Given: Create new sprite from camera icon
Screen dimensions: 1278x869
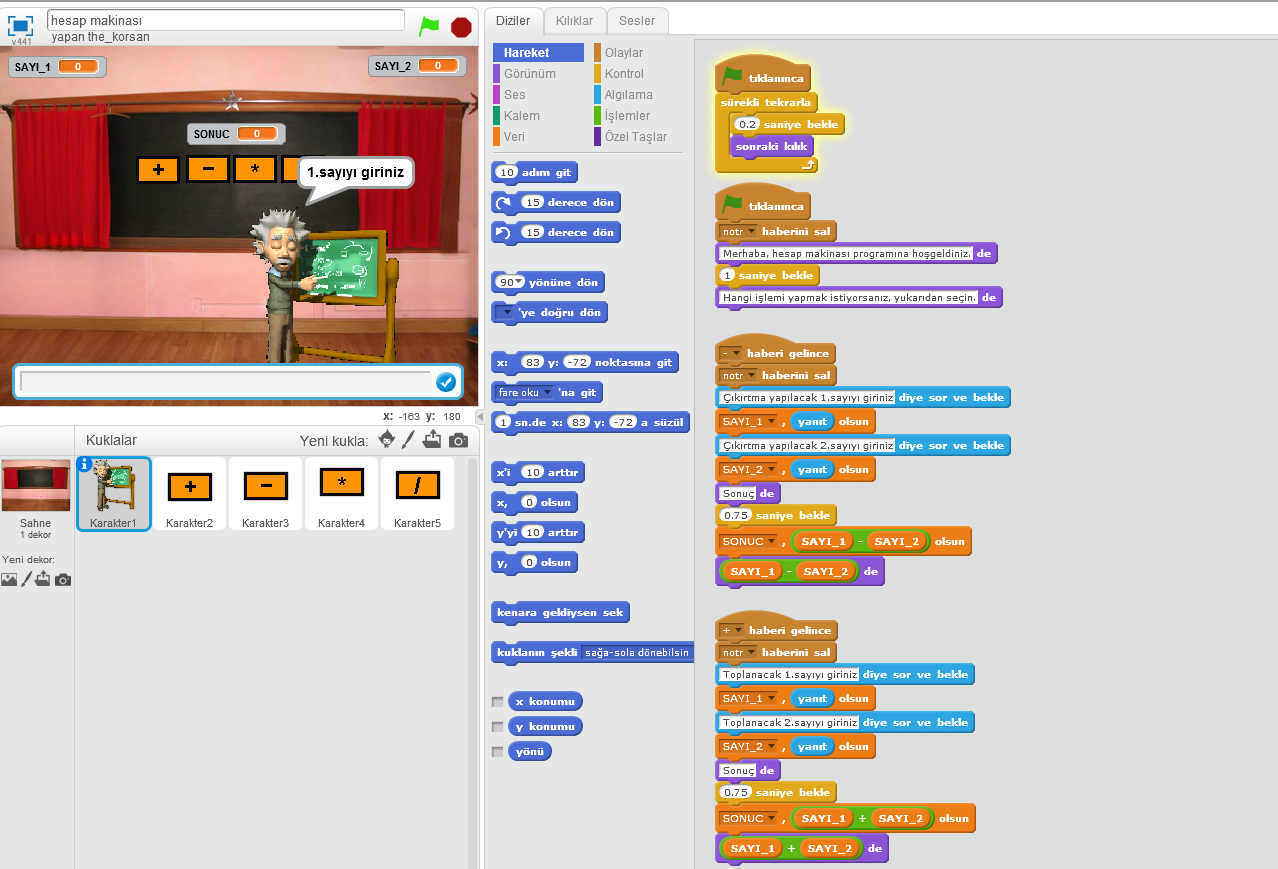Looking at the screenshot, I should (x=458, y=440).
